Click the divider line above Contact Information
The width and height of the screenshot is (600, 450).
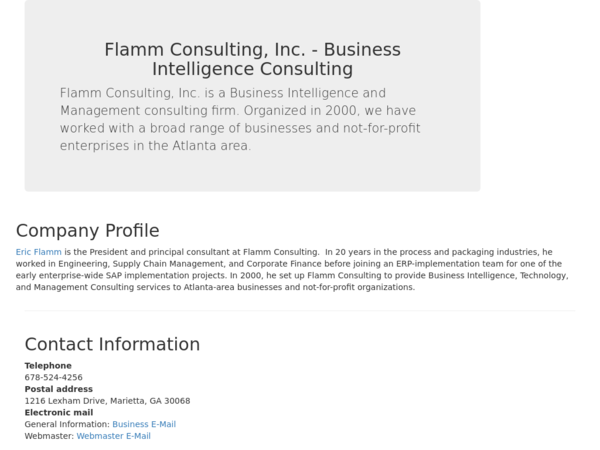300,311
